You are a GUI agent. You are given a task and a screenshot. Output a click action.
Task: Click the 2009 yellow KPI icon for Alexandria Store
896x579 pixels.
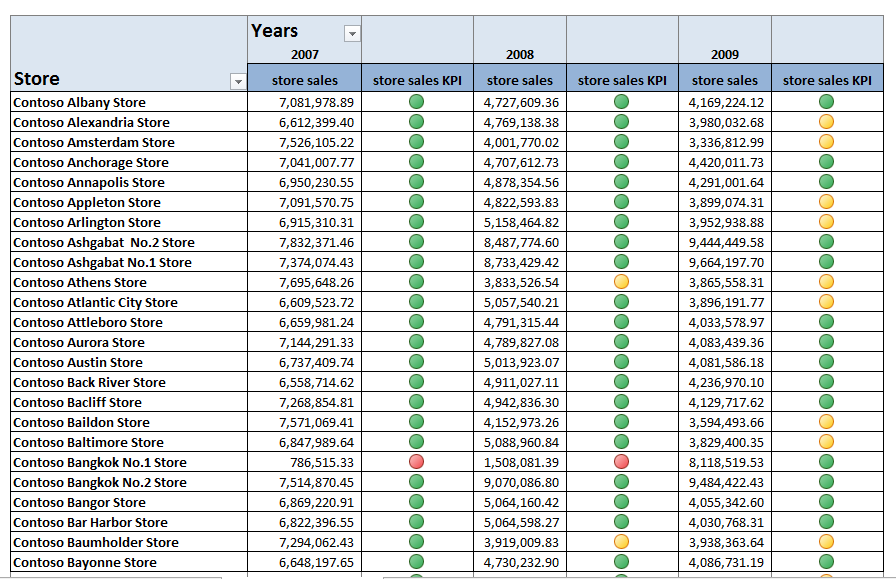click(x=826, y=122)
